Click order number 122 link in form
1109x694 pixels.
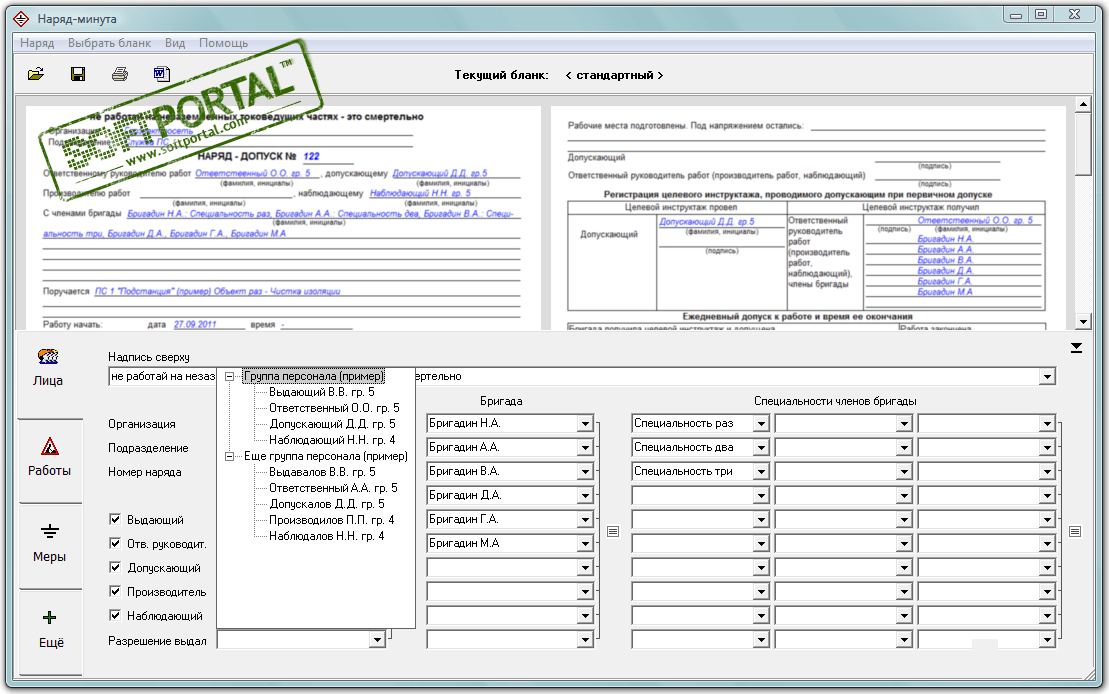click(311, 156)
